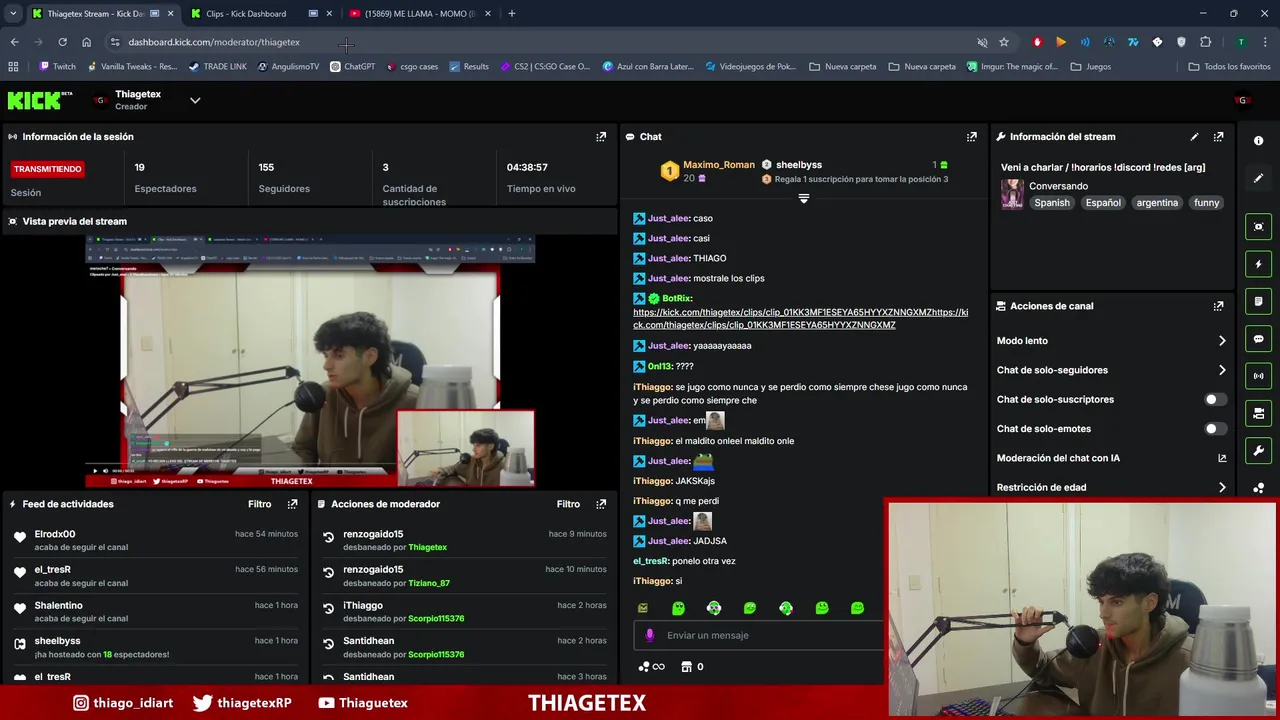The height and width of the screenshot is (720, 1280).
Task: Click the purple microphone icon in message box
Action: tap(649, 635)
